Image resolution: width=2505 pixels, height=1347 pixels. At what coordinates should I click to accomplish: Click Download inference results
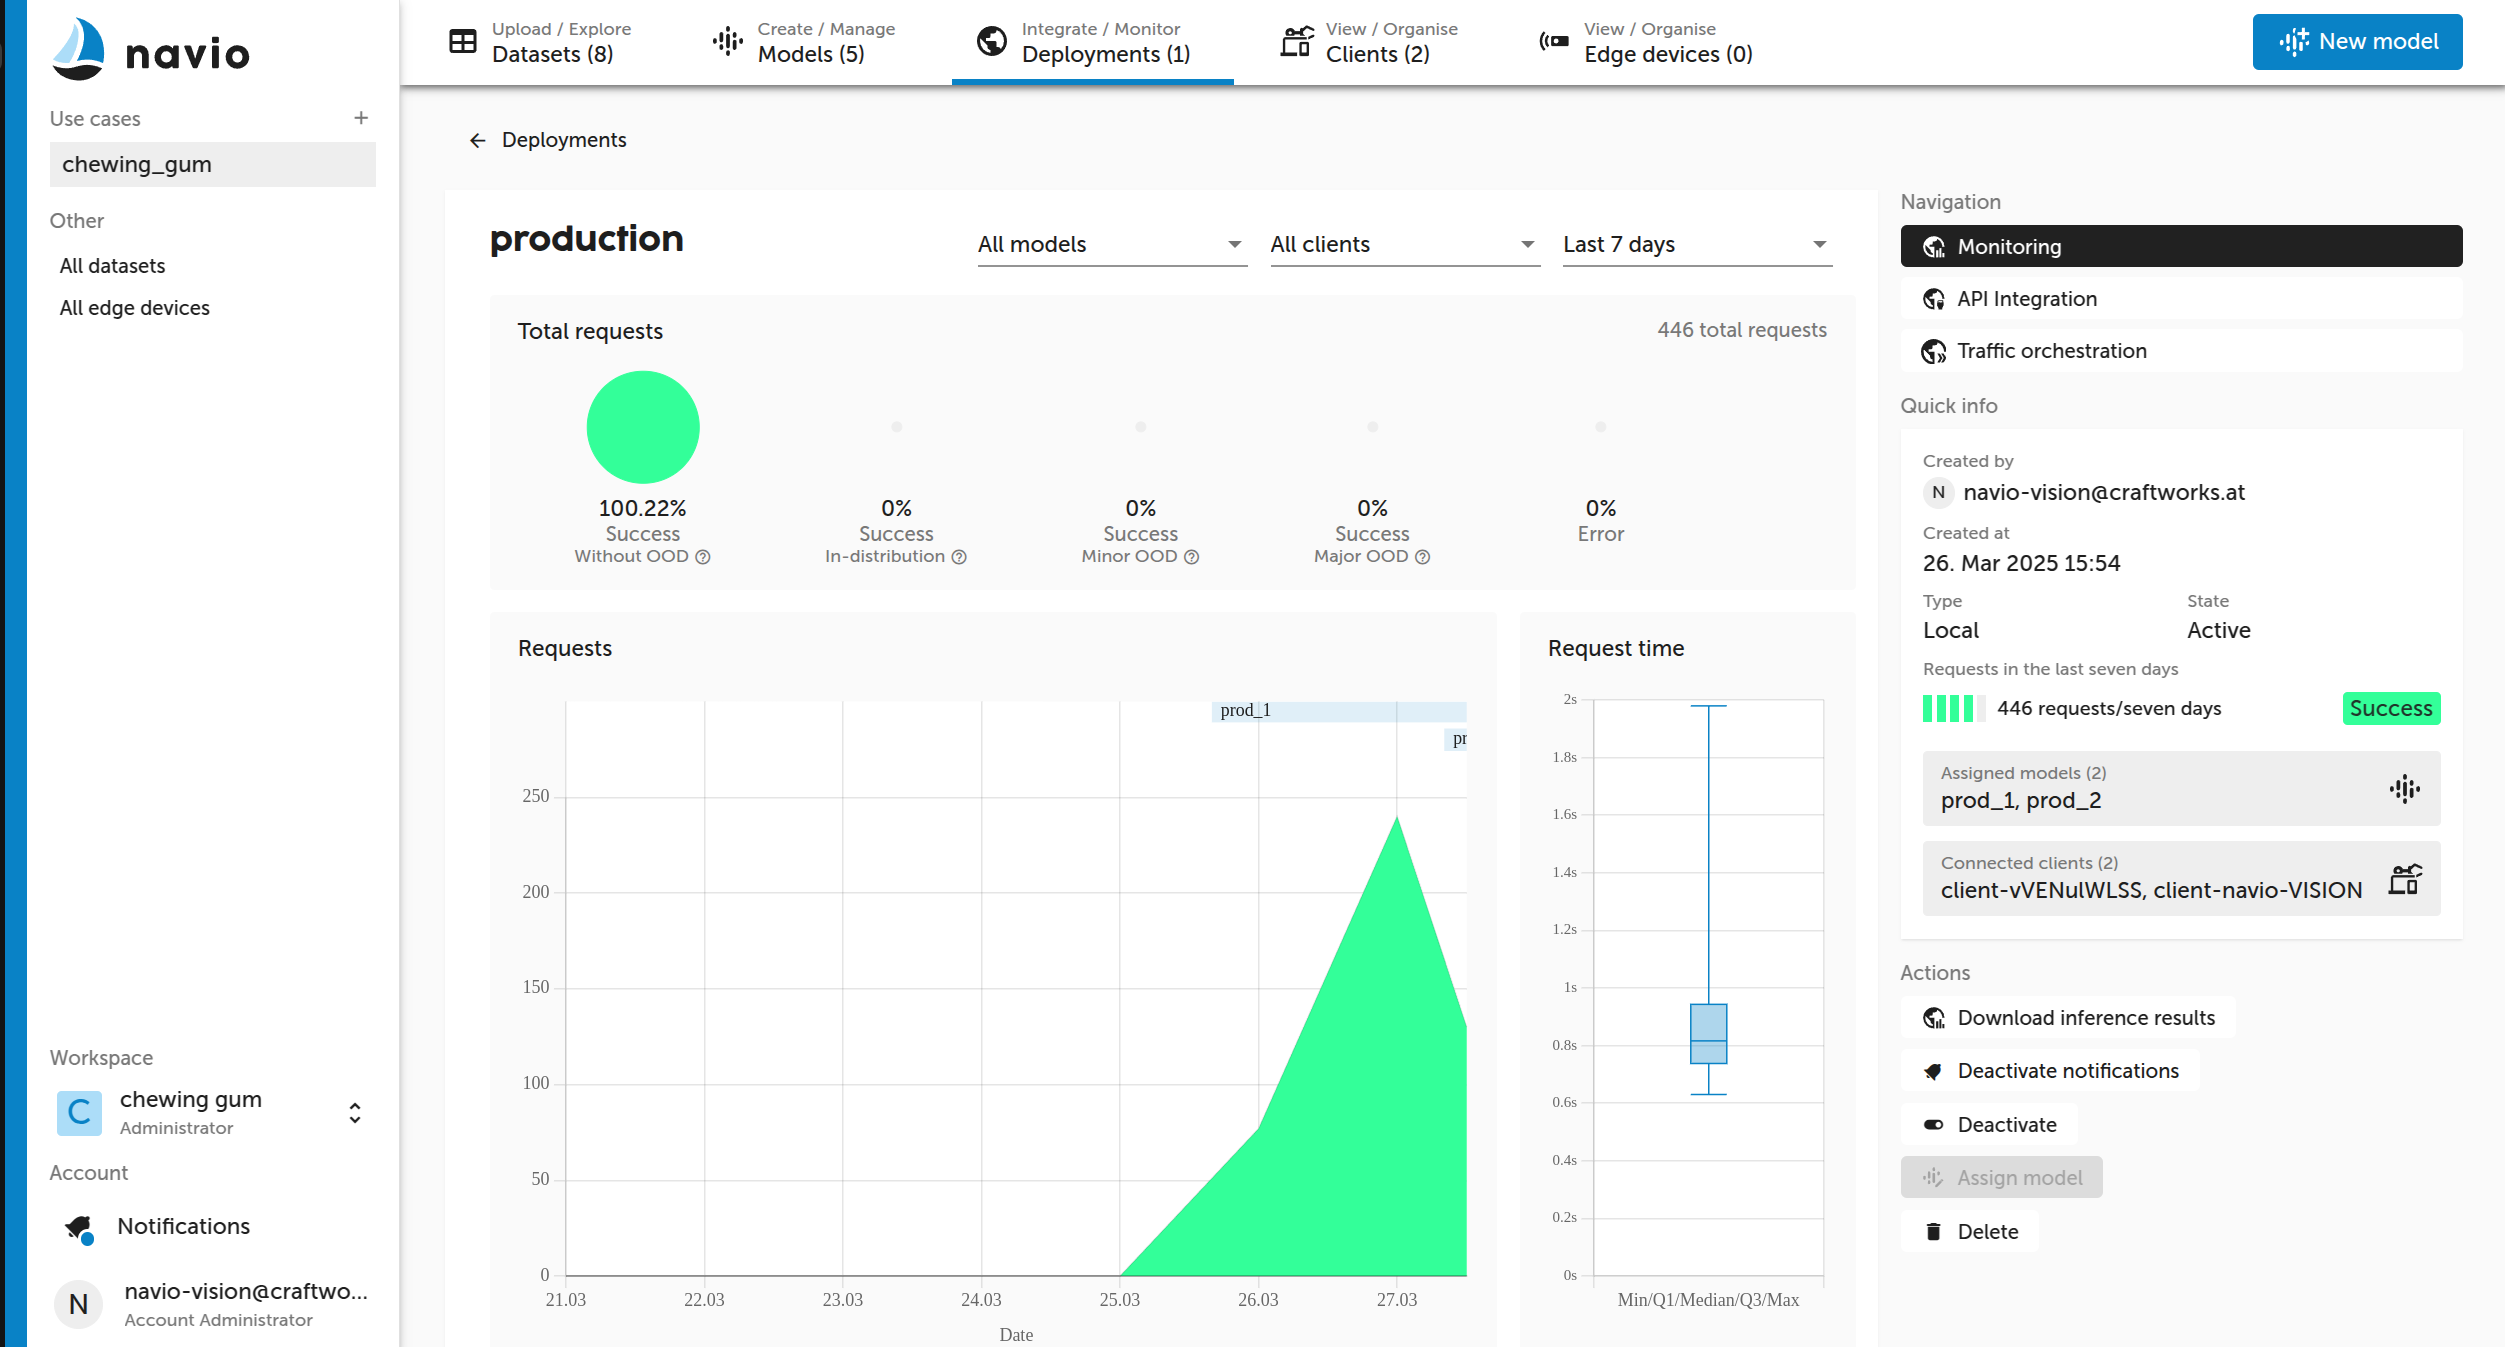pos(2068,1018)
